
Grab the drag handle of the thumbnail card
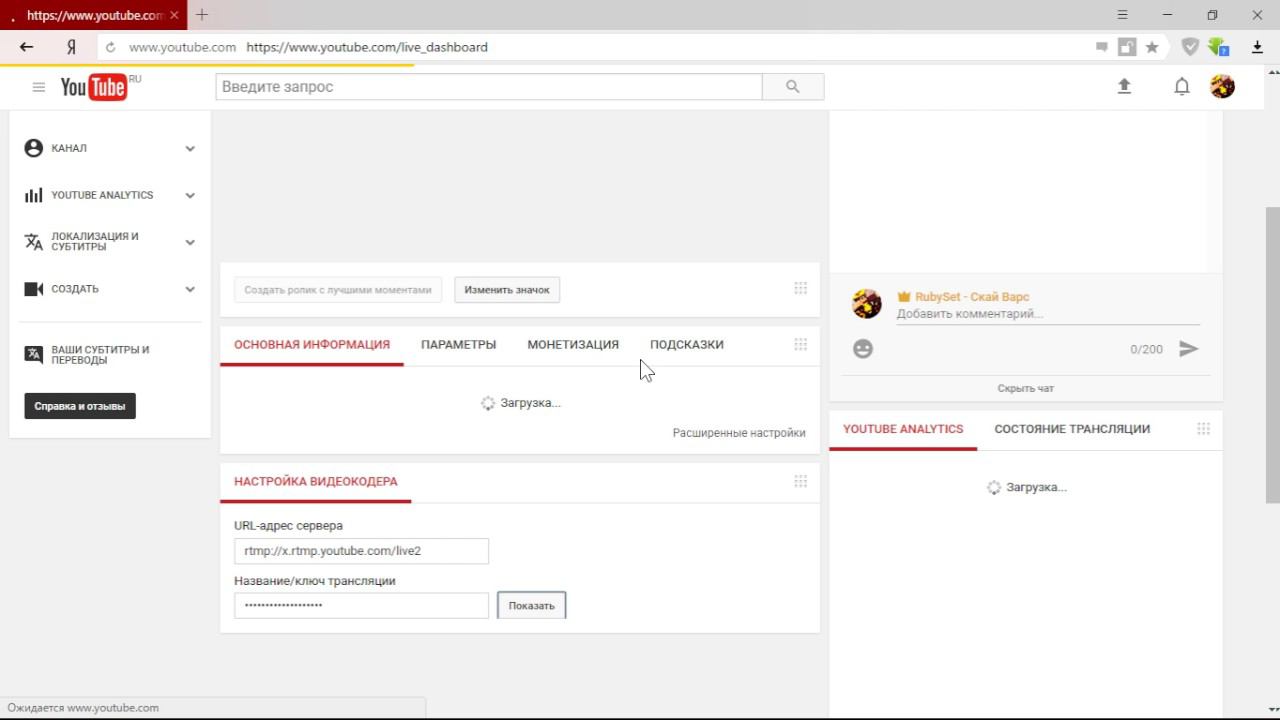pyautogui.click(x=800, y=288)
